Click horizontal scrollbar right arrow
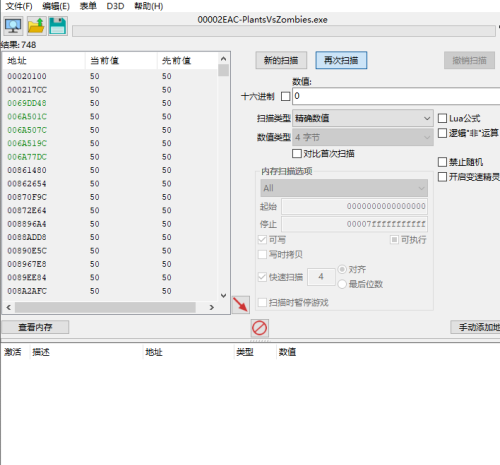Image resolution: width=500 pixels, height=465 pixels. 211,307
